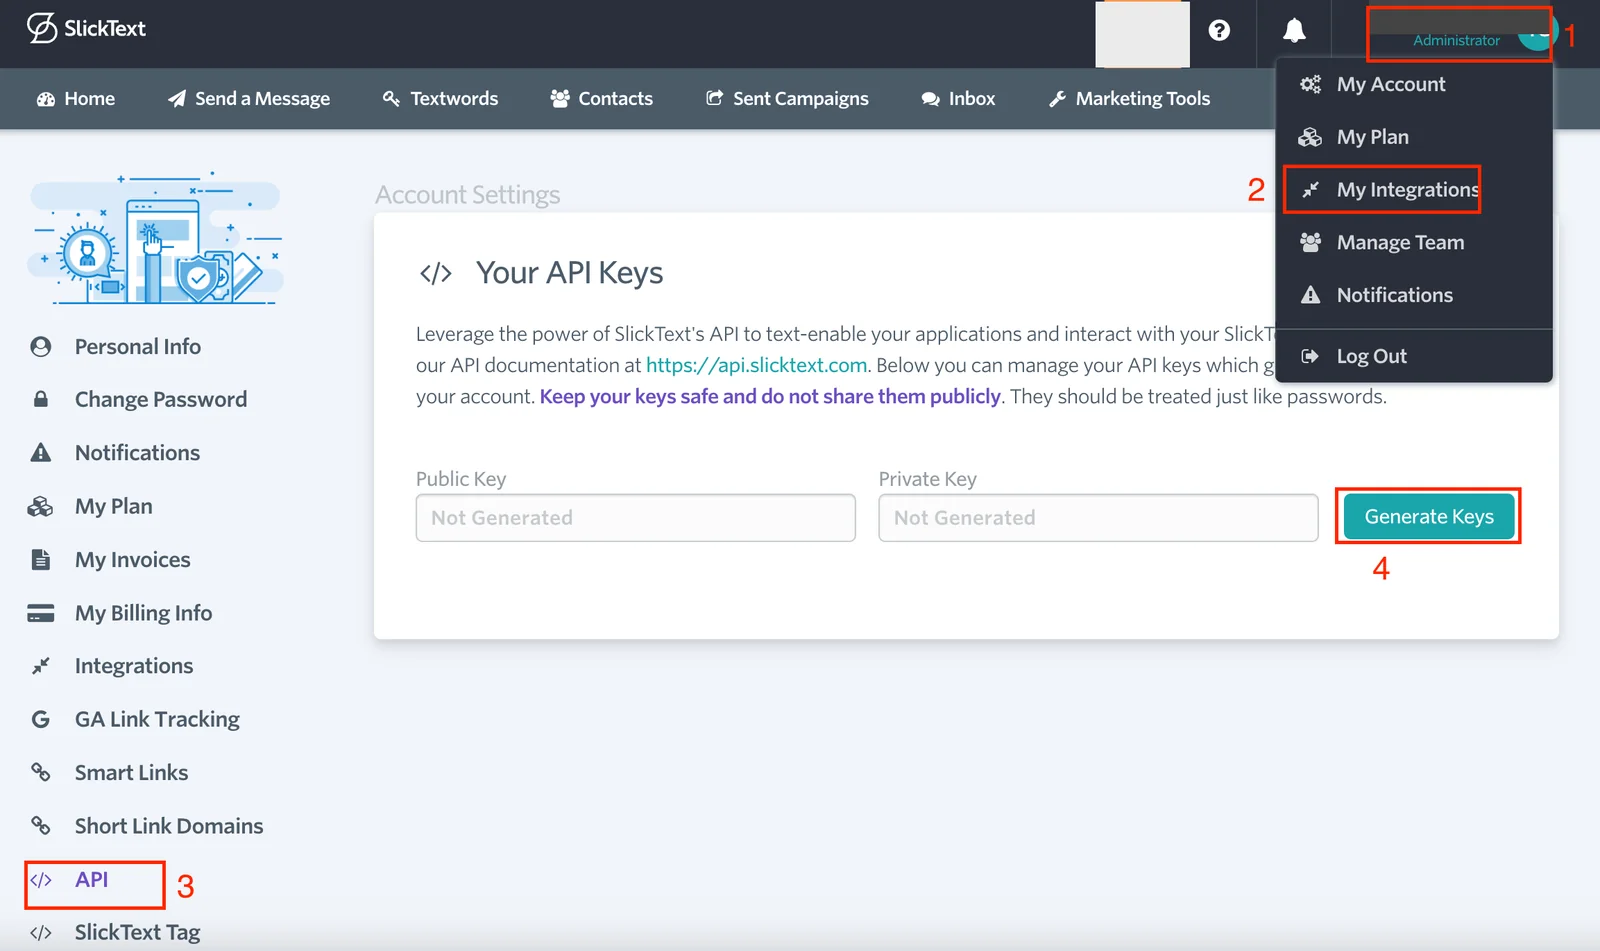Click the Inbox chat bubbles icon
The image size is (1600, 951).
(x=930, y=99)
